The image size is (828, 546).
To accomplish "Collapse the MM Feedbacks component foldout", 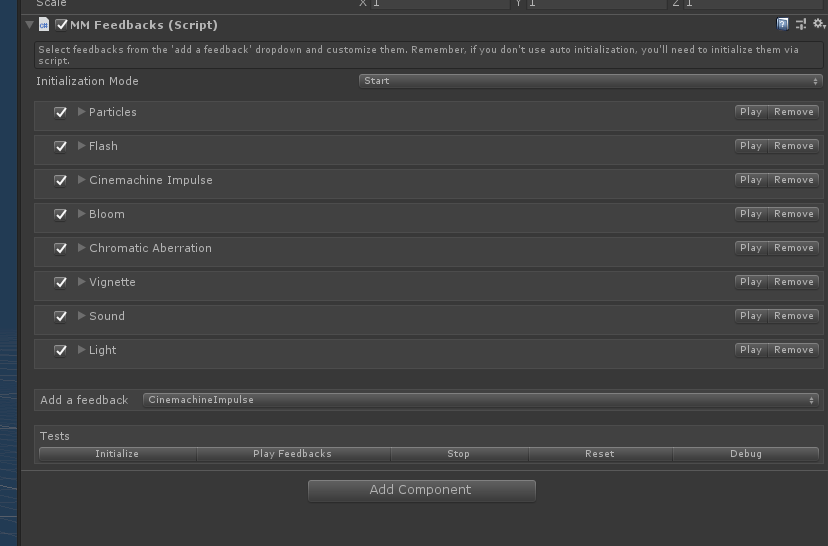I will click(x=30, y=25).
